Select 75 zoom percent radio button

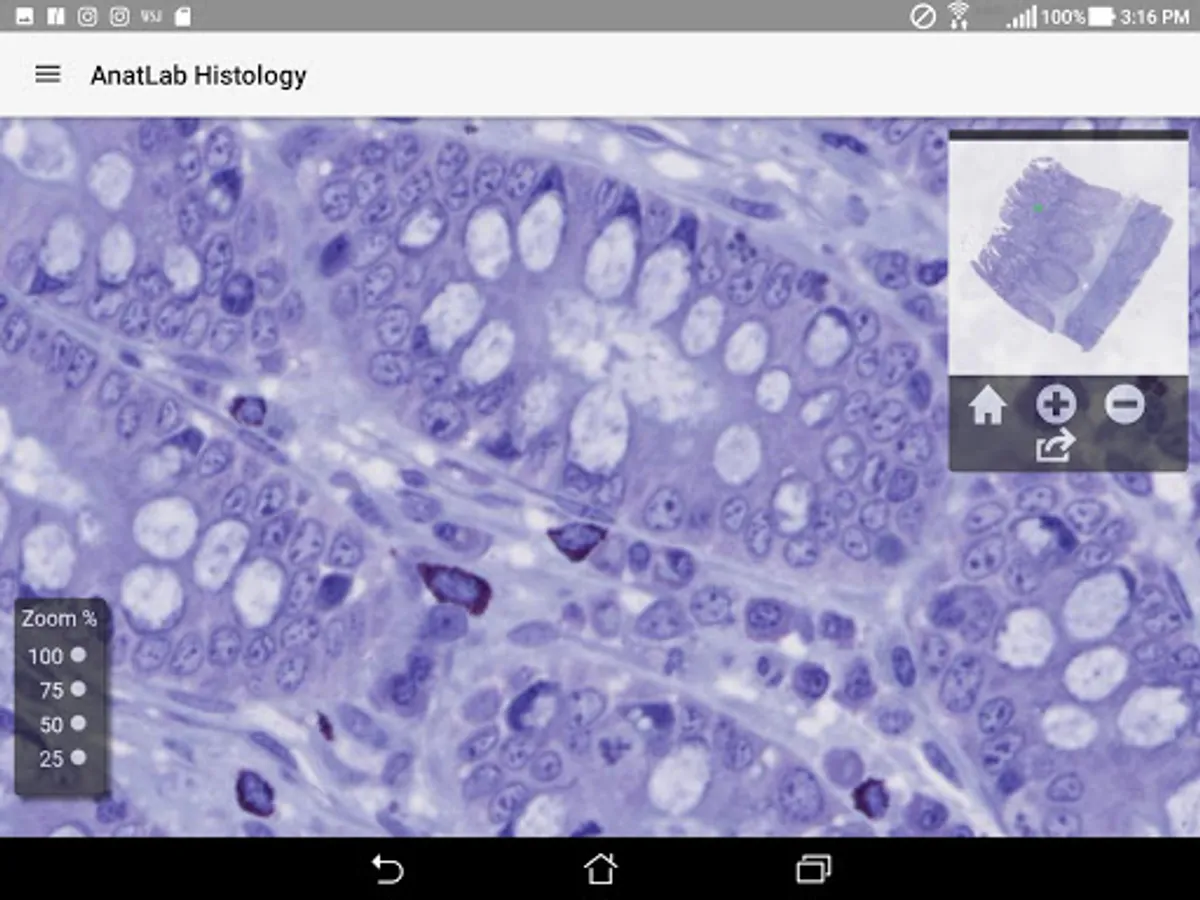[78, 689]
